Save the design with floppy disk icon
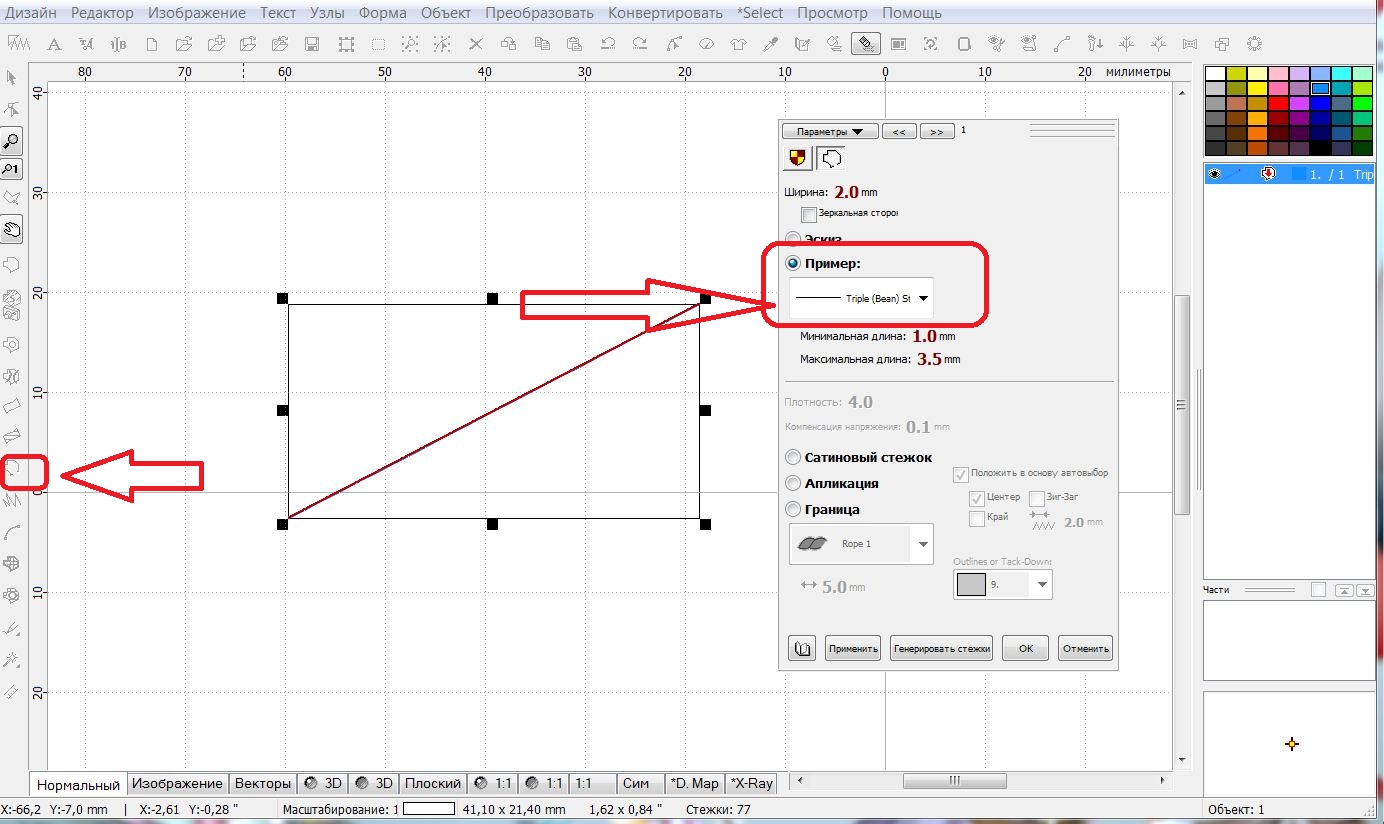 312,44
